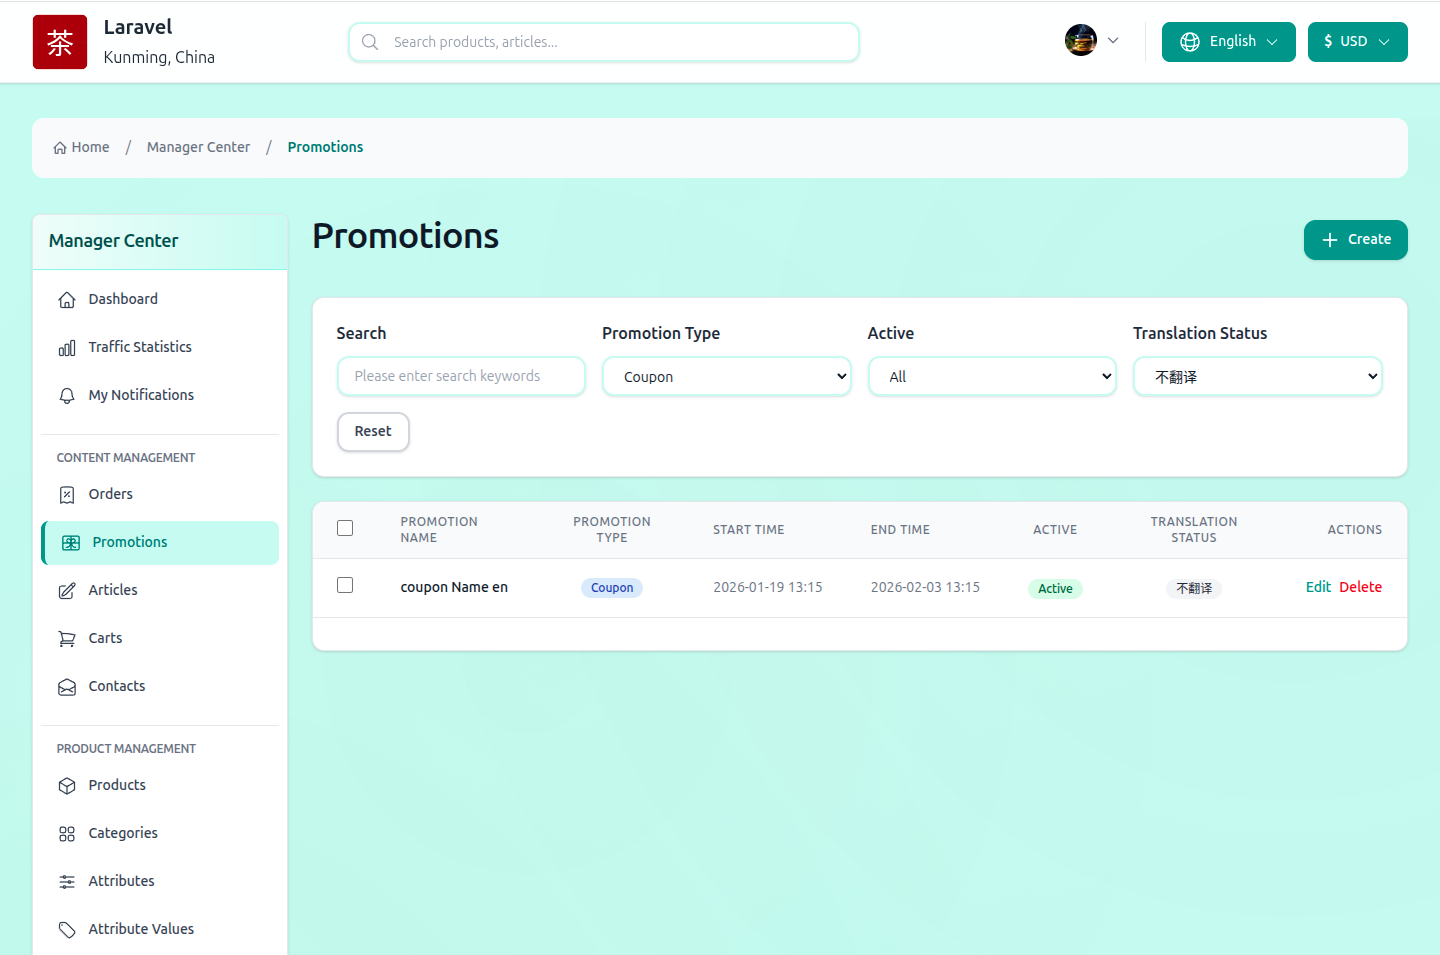Click the Attributes sliders icon
Screen dimensions: 1440x955
tap(67, 882)
